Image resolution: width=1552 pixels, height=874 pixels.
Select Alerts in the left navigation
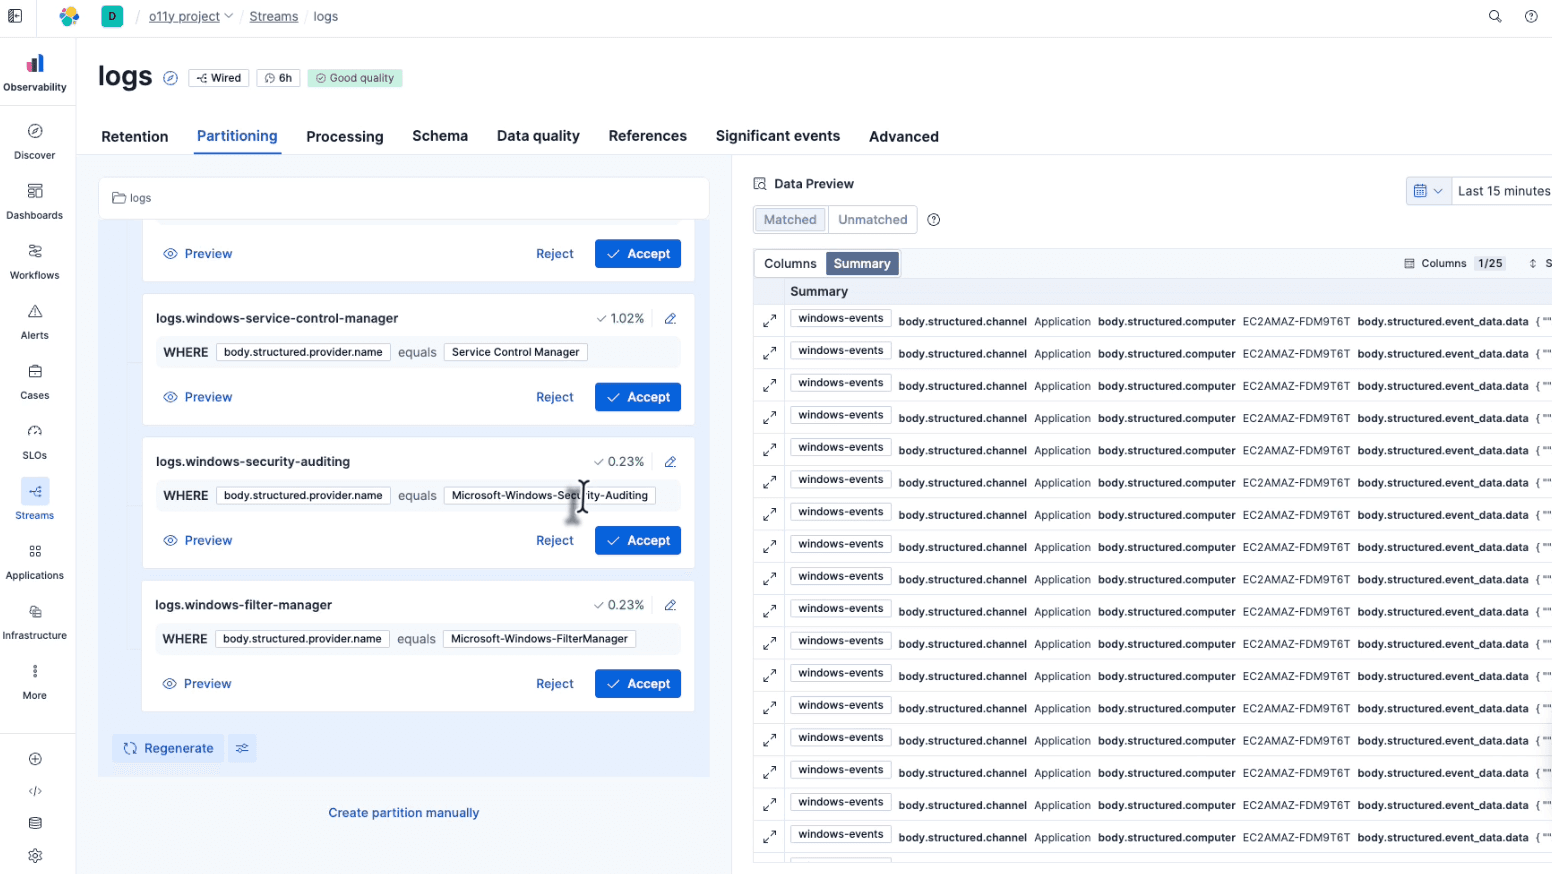click(34, 320)
